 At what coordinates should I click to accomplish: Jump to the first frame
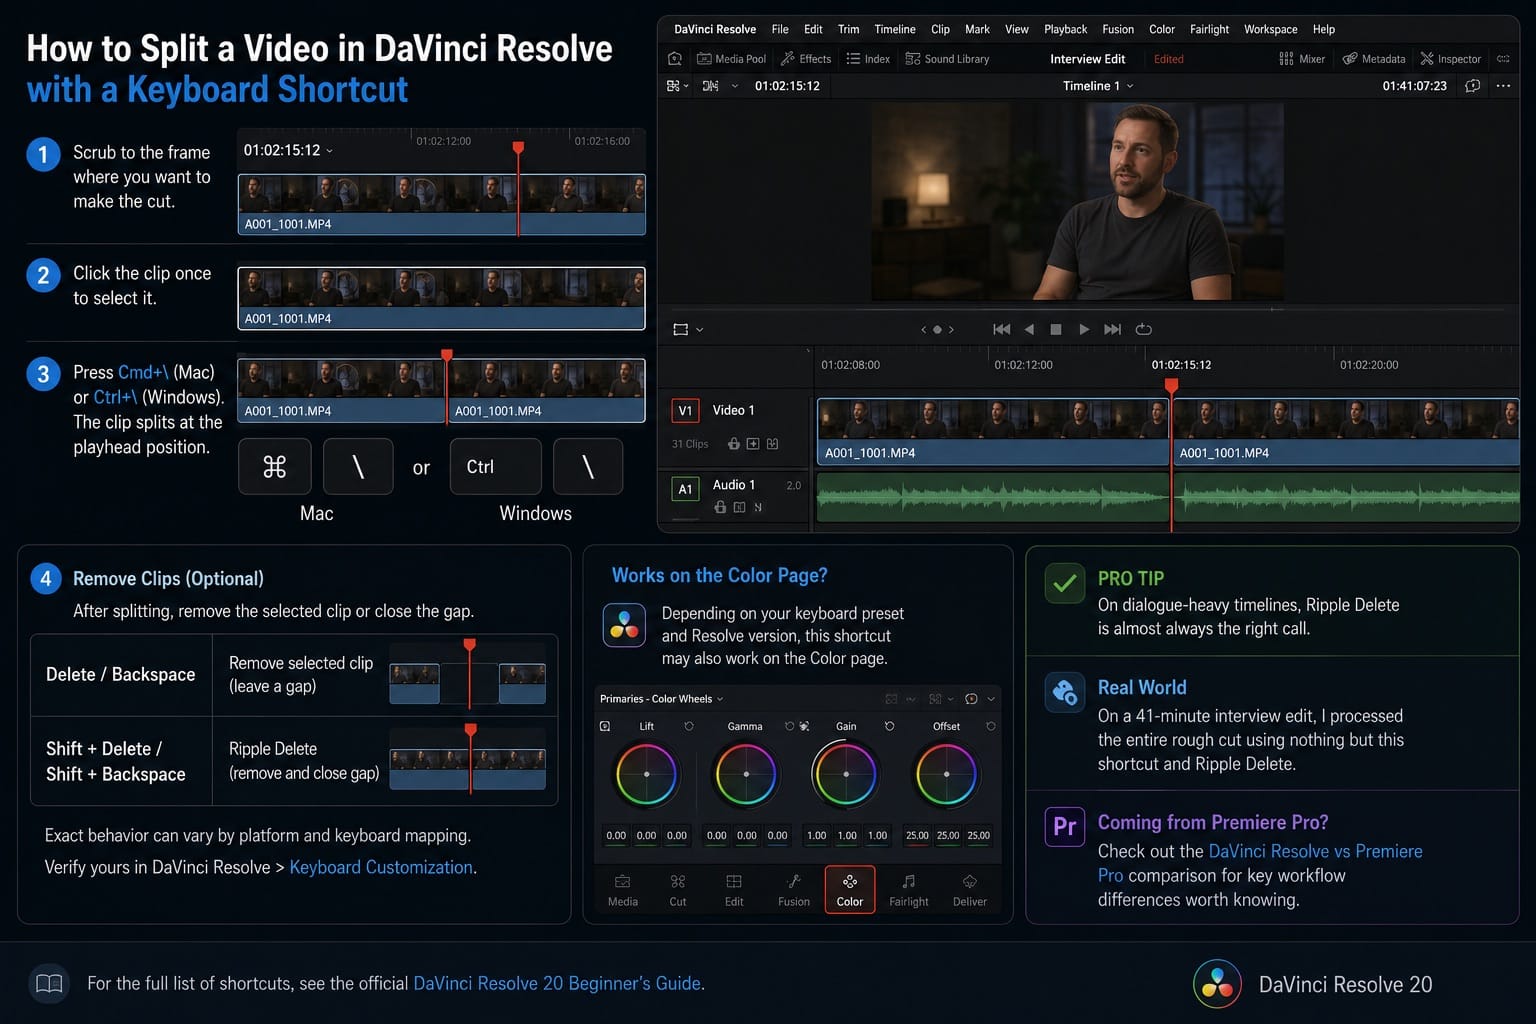coord(1001,329)
